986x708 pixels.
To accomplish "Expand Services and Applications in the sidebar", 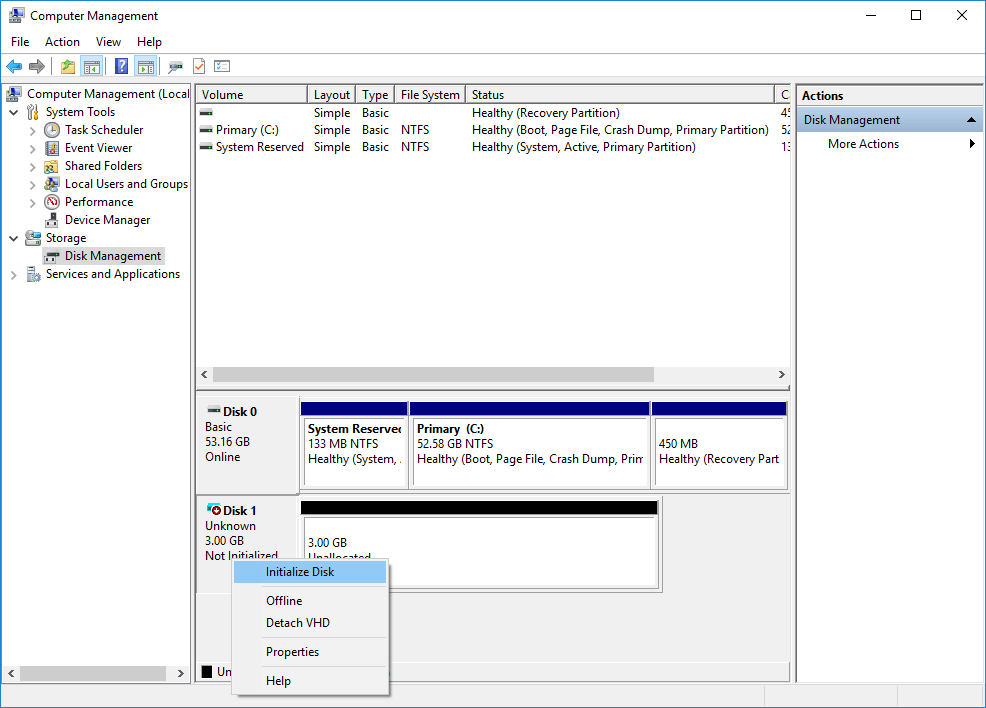I will [x=14, y=273].
